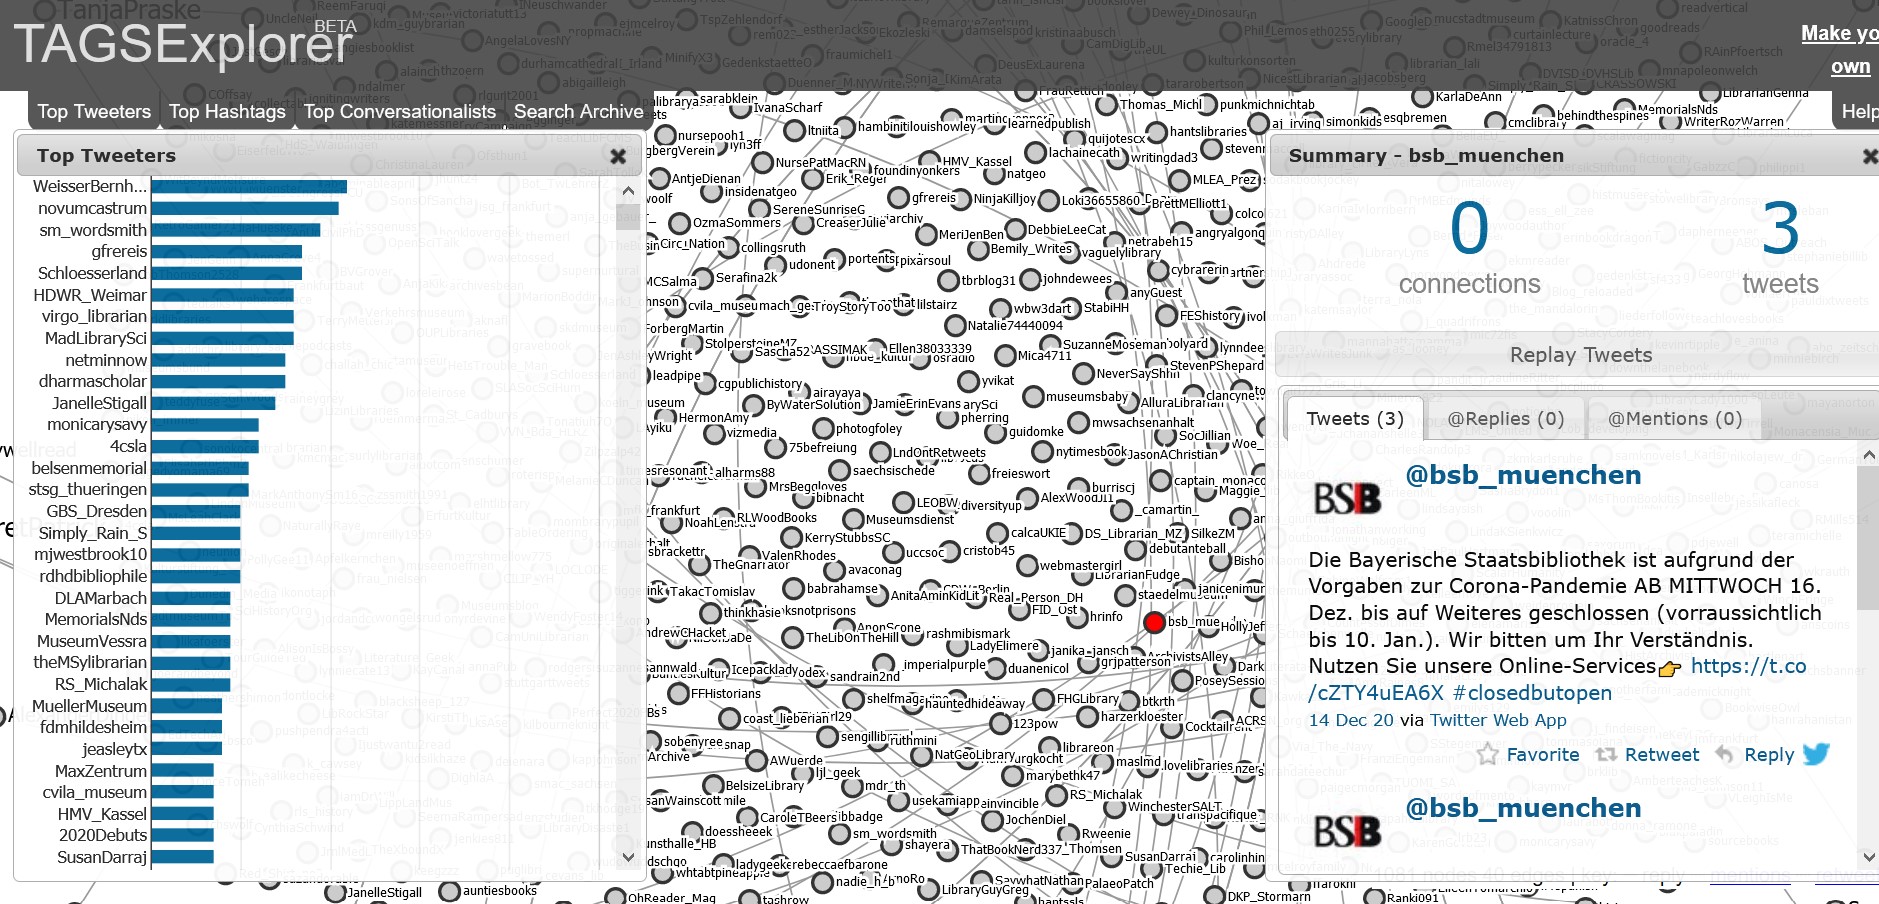Click the 0 connections count

[1469, 228]
